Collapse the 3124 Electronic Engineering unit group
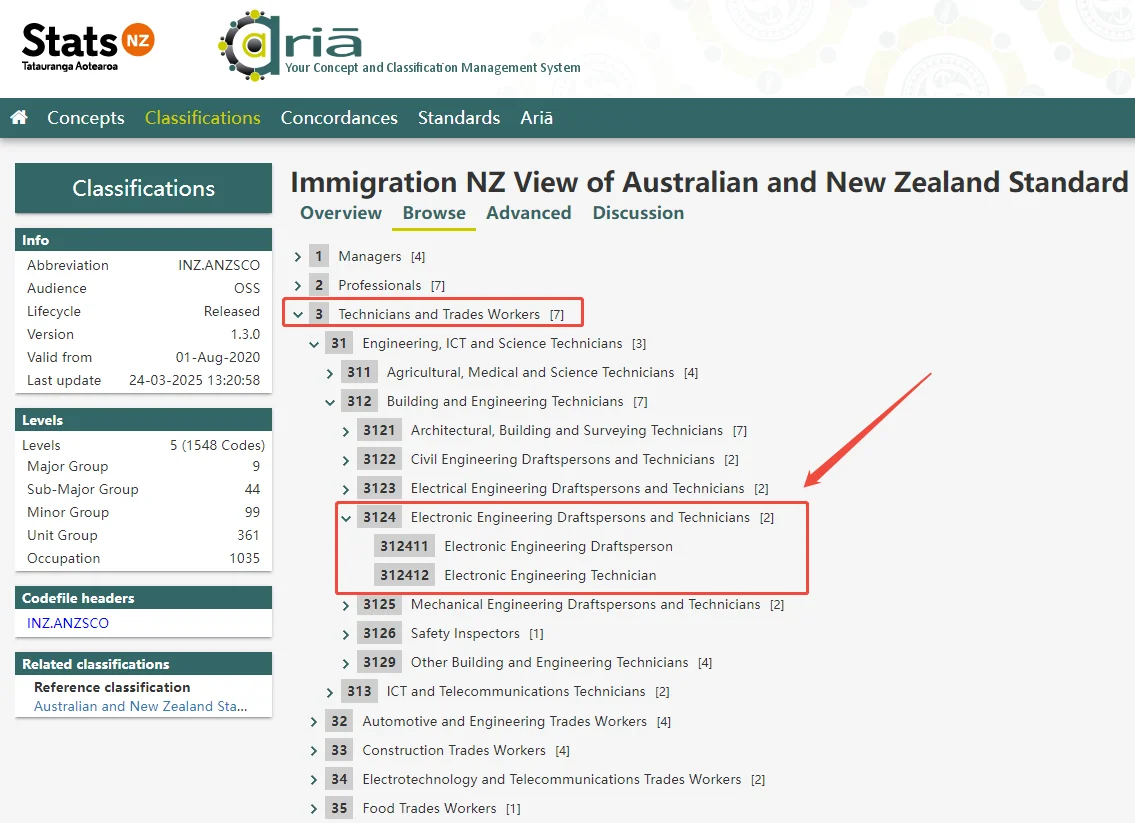 tap(347, 518)
